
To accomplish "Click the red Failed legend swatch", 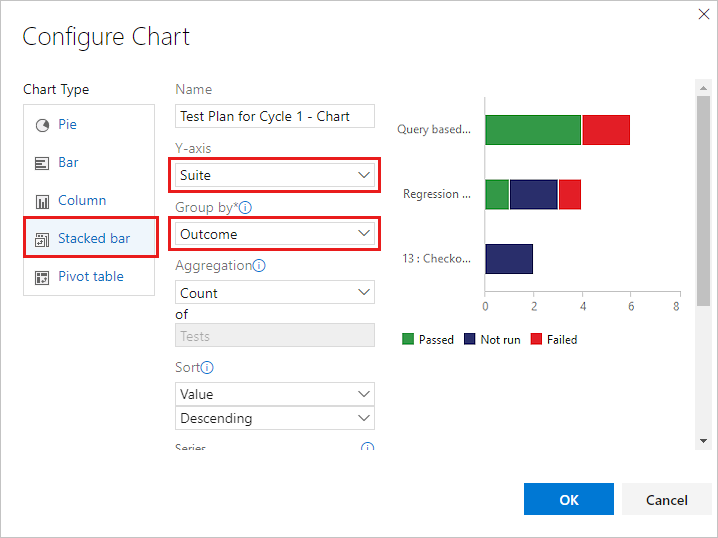I will tap(535, 339).
